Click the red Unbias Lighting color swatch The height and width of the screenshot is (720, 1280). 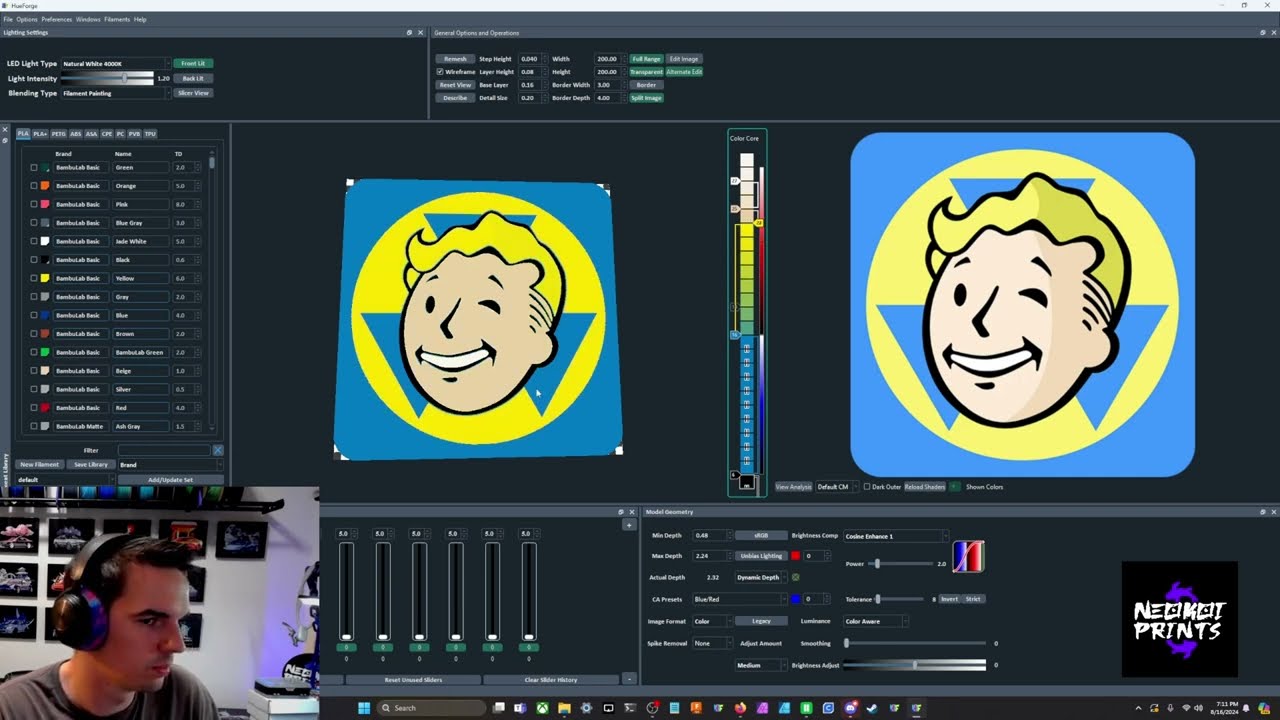(796, 556)
